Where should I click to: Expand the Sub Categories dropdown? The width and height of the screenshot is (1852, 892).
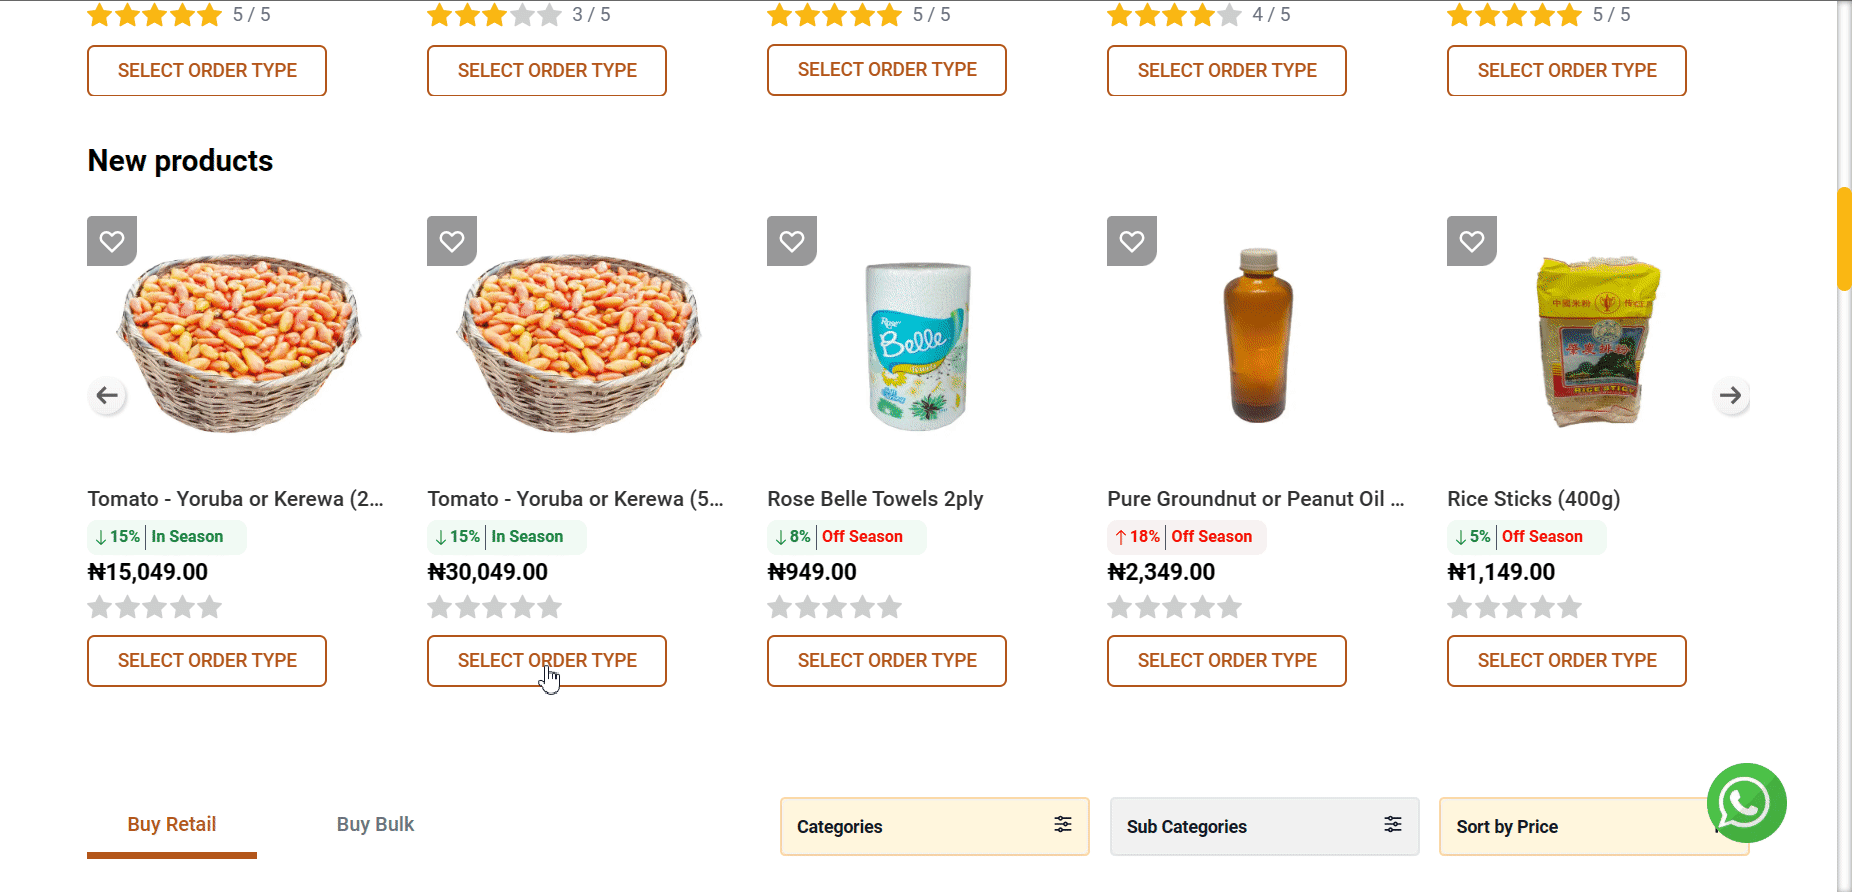1264,826
